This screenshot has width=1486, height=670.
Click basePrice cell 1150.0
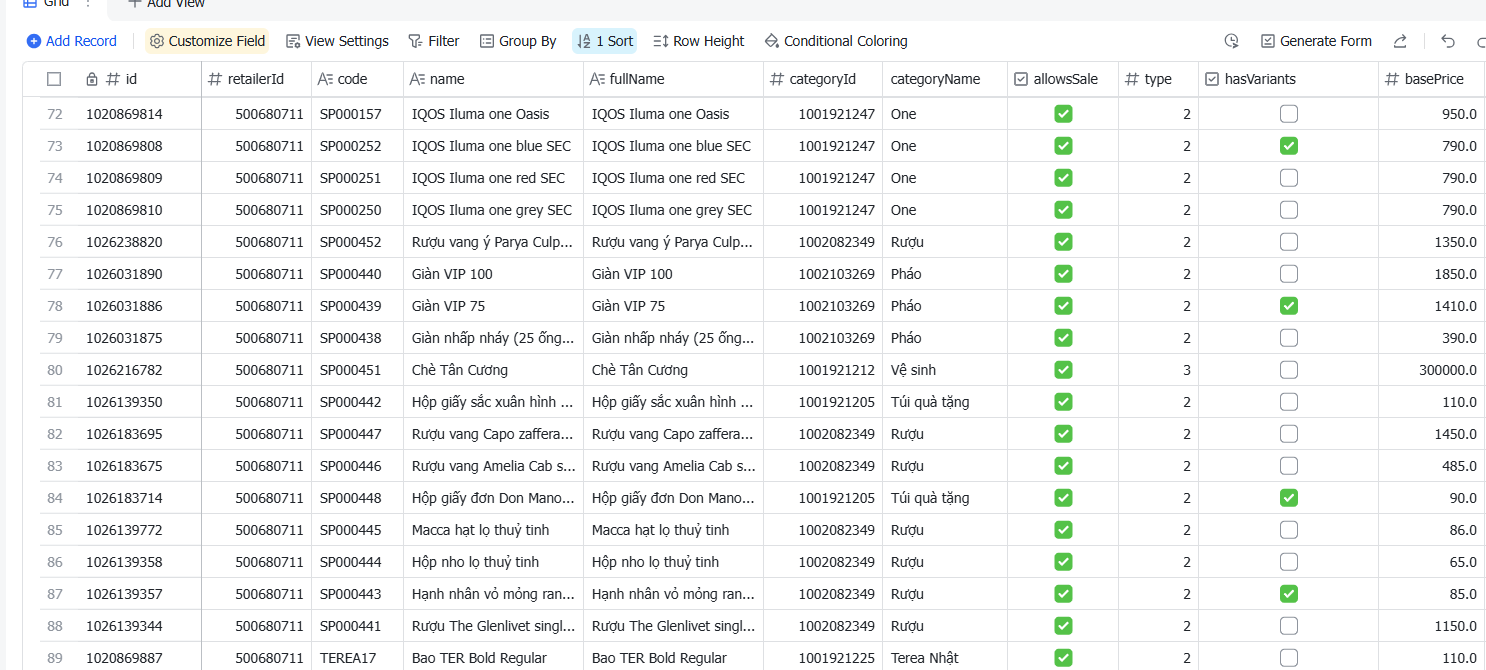click(1431, 626)
